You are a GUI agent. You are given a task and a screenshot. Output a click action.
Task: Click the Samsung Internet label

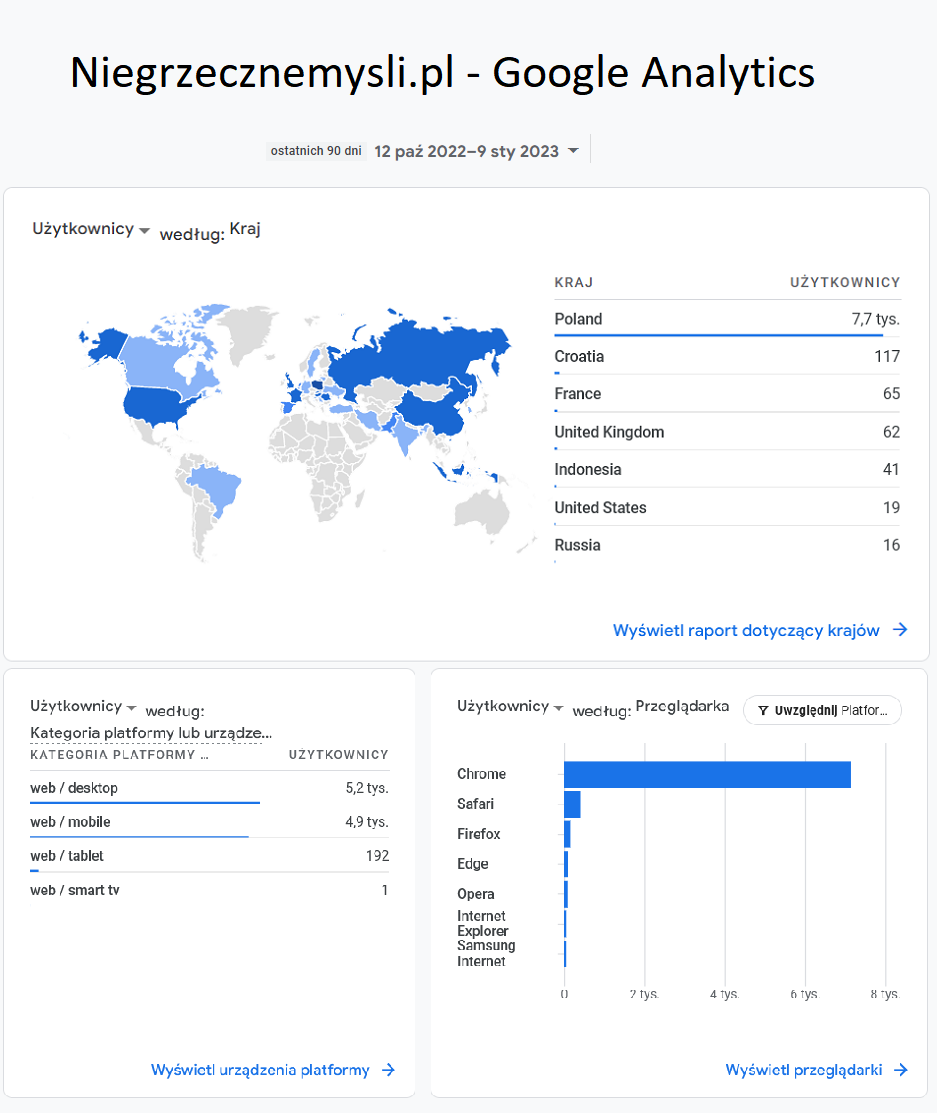coord(486,953)
